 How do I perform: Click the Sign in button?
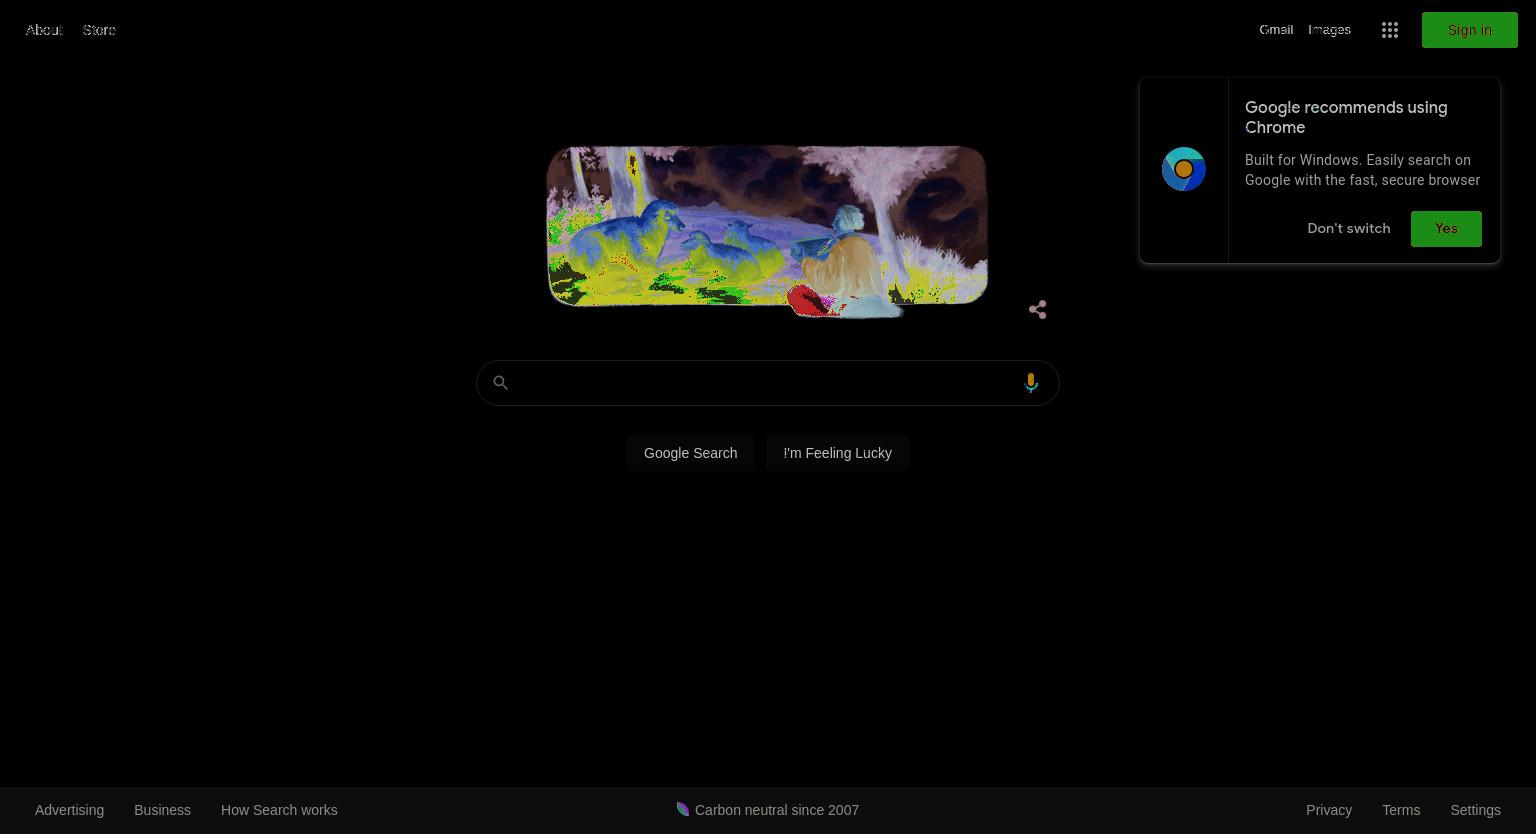click(1469, 30)
